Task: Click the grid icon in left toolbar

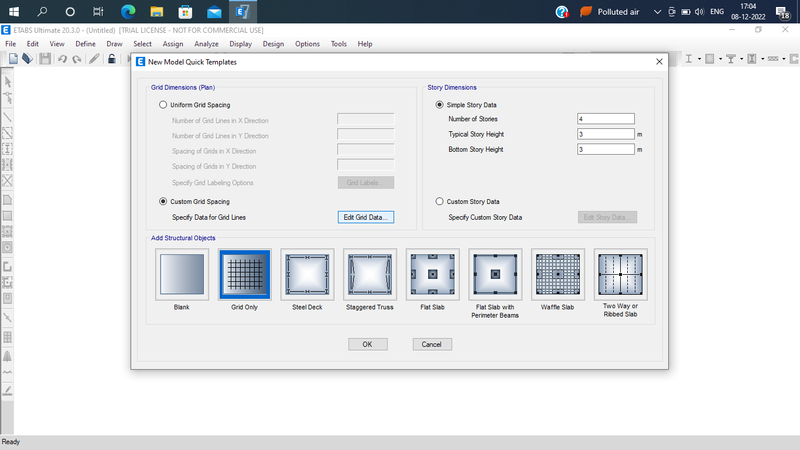Action: pyautogui.click(x=8, y=337)
